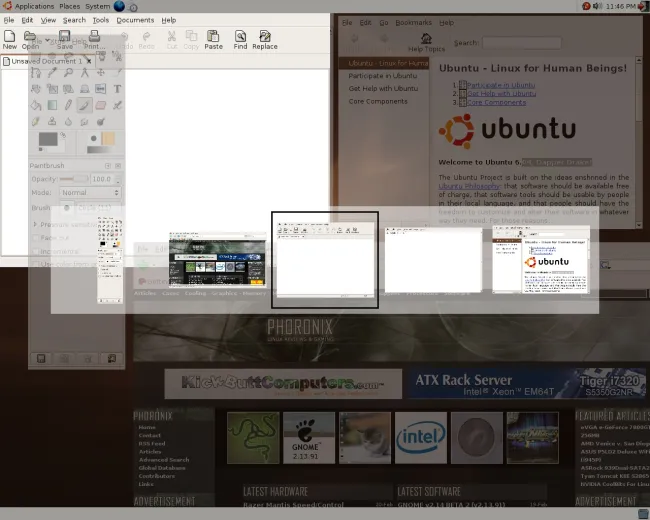Select the Clone stamp tool in GIMP
The height and width of the screenshot is (520, 650).
pos(52,121)
